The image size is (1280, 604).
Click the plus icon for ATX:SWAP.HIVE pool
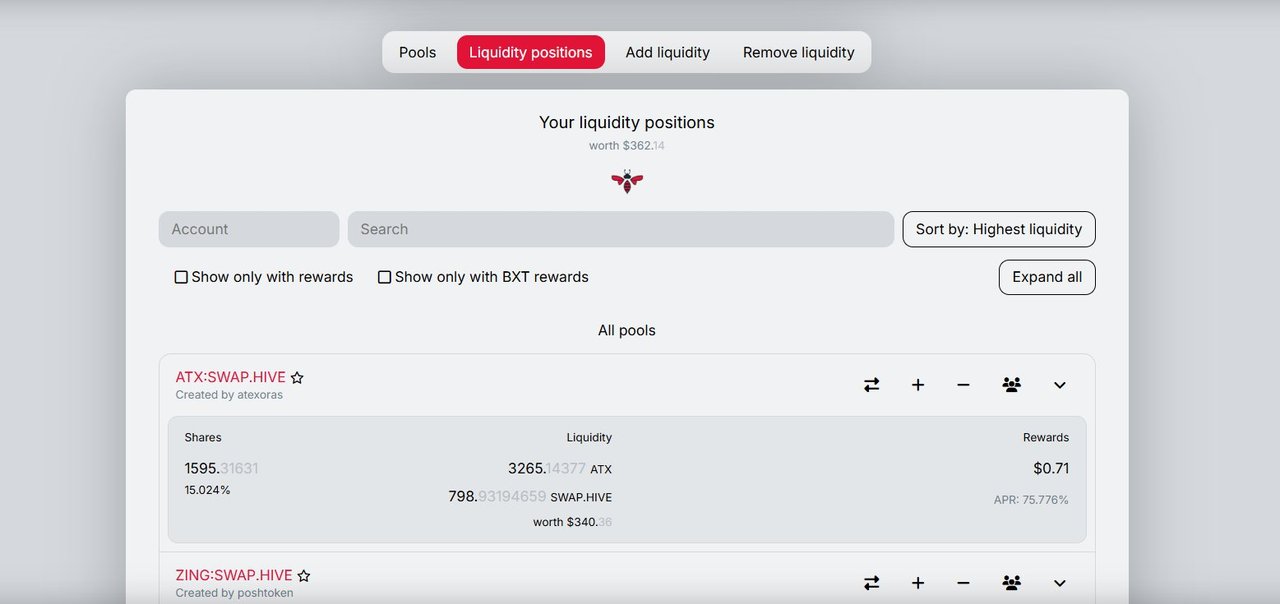pos(918,385)
